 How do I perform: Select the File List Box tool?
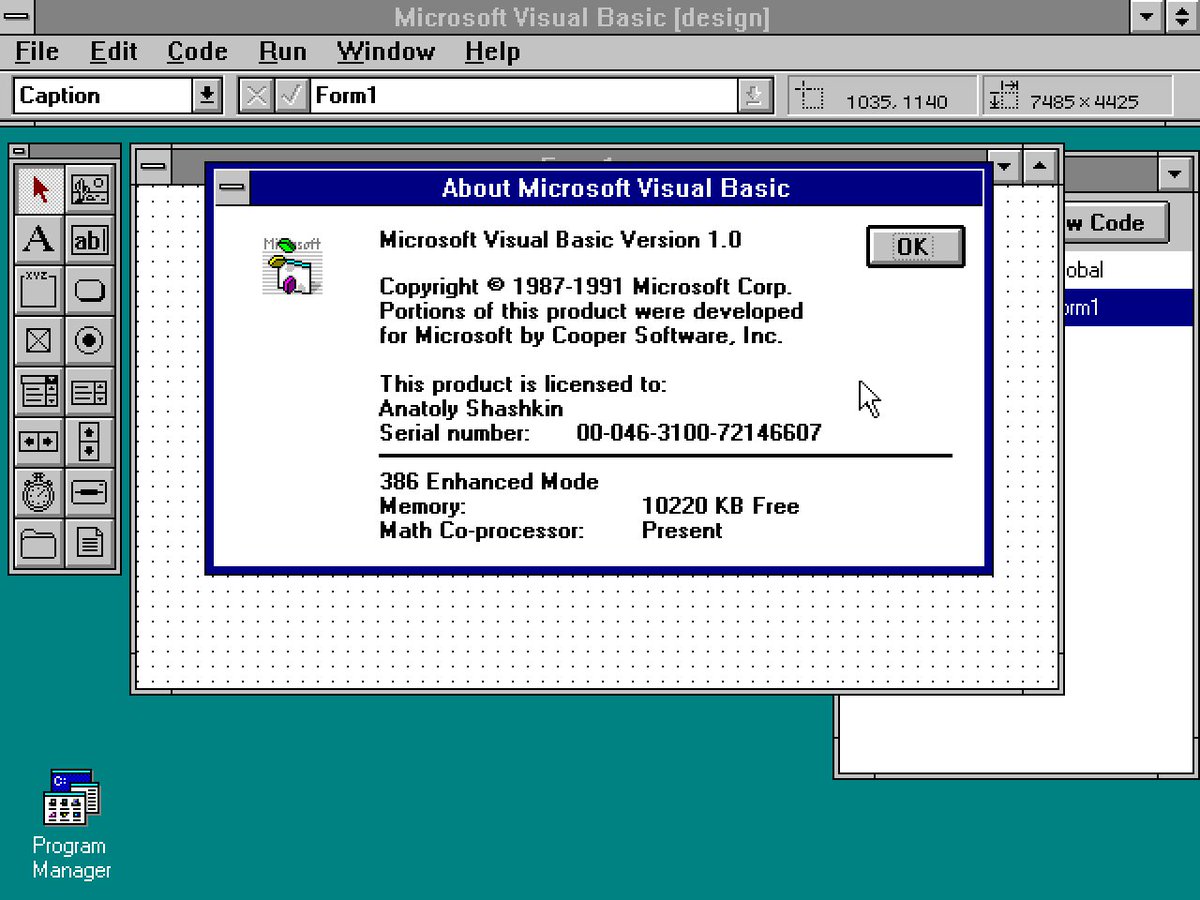pyautogui.click(x=90, y=543)
